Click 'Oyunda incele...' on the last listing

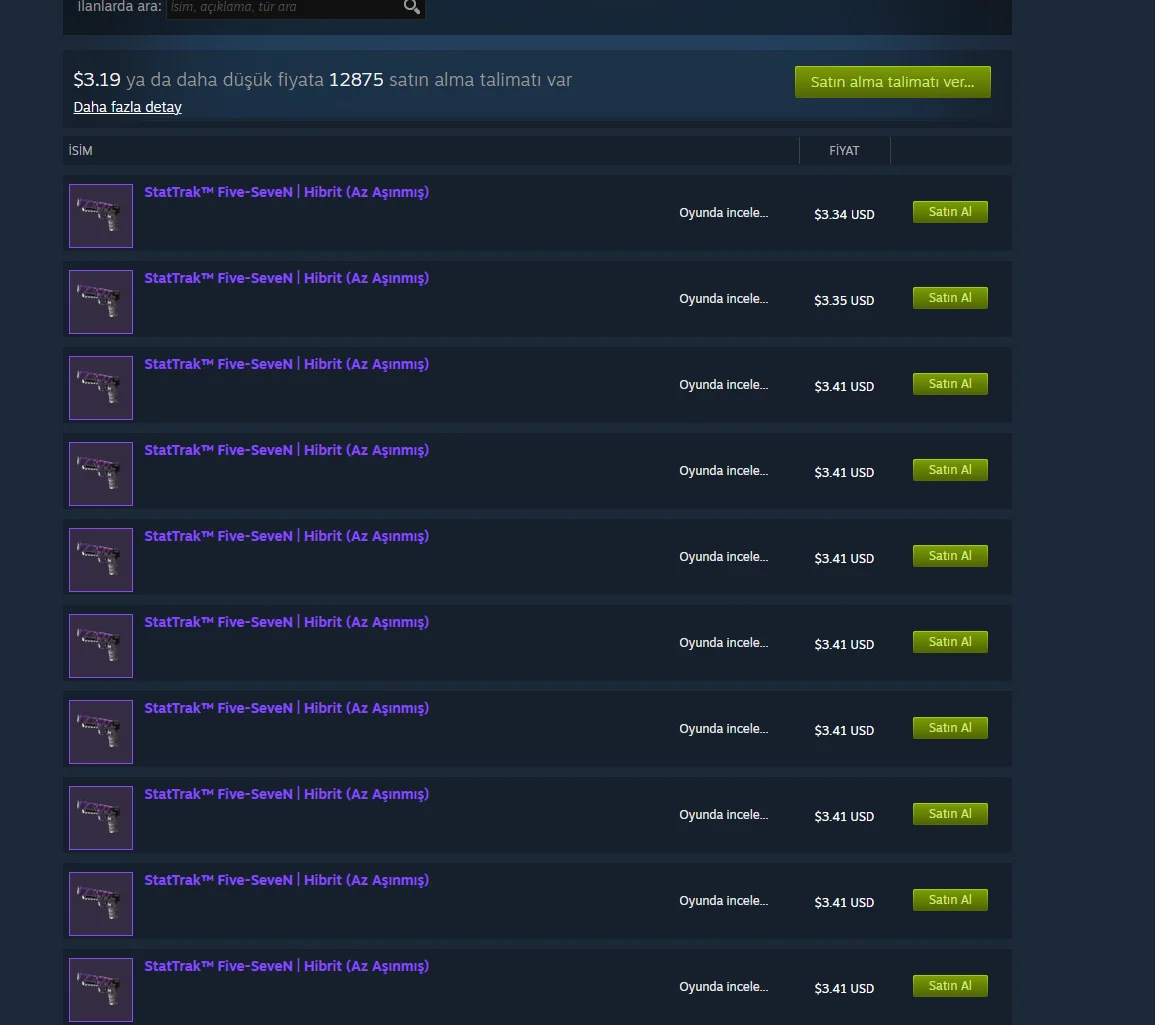coord(723,987)
